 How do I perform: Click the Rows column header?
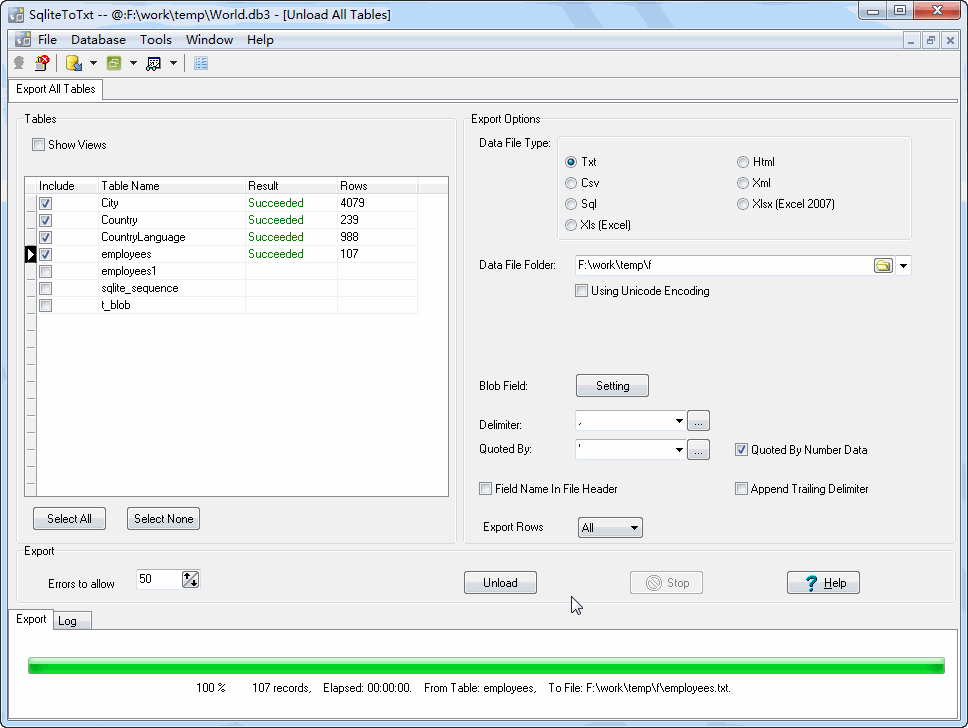coord(377,186)
